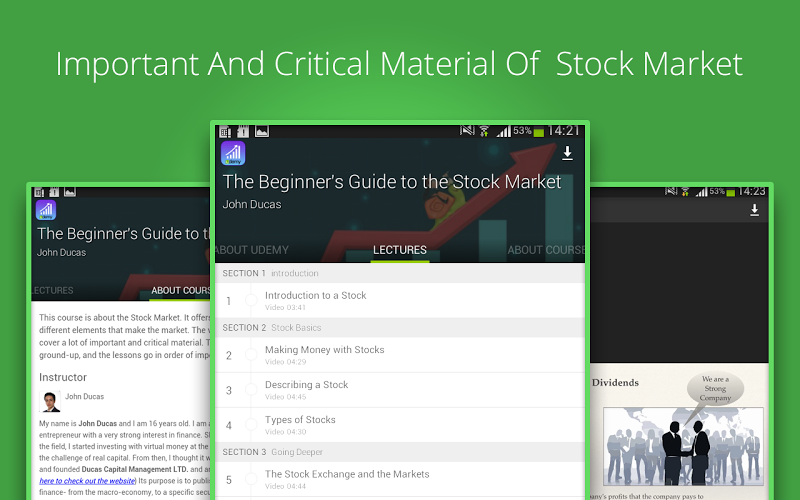Toggle the completion circle for lecture 2
800x500 pixels.
pyautogui.click(x=251, y=355)
